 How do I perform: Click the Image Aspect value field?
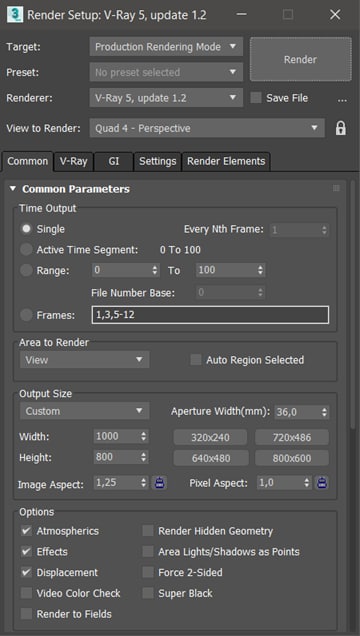[x=117, y=483]
